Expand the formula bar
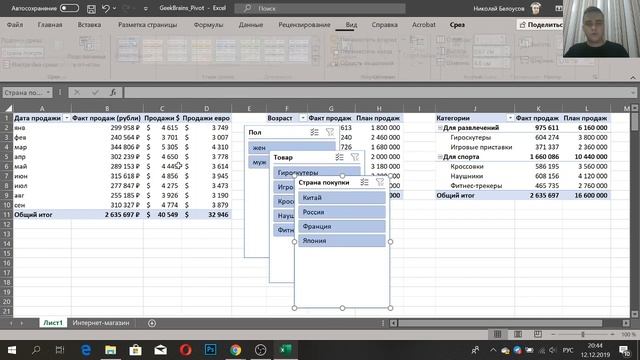Viewport: 640px width, 360px height. coord(633,93)
